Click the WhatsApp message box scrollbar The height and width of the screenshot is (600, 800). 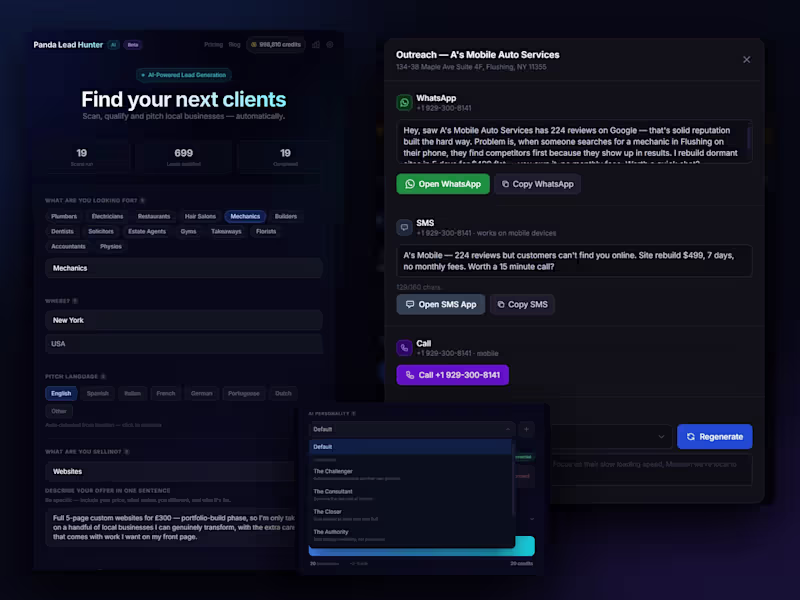(x=748, y=138)
